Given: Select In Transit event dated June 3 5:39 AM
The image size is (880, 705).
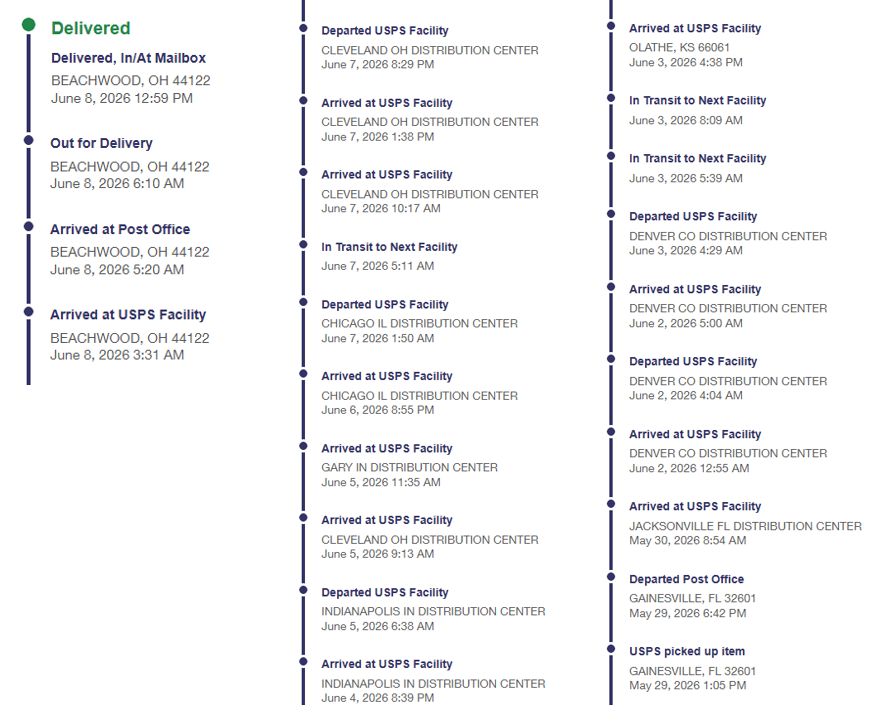Looking at the screenshot, I should click(698, 159).
